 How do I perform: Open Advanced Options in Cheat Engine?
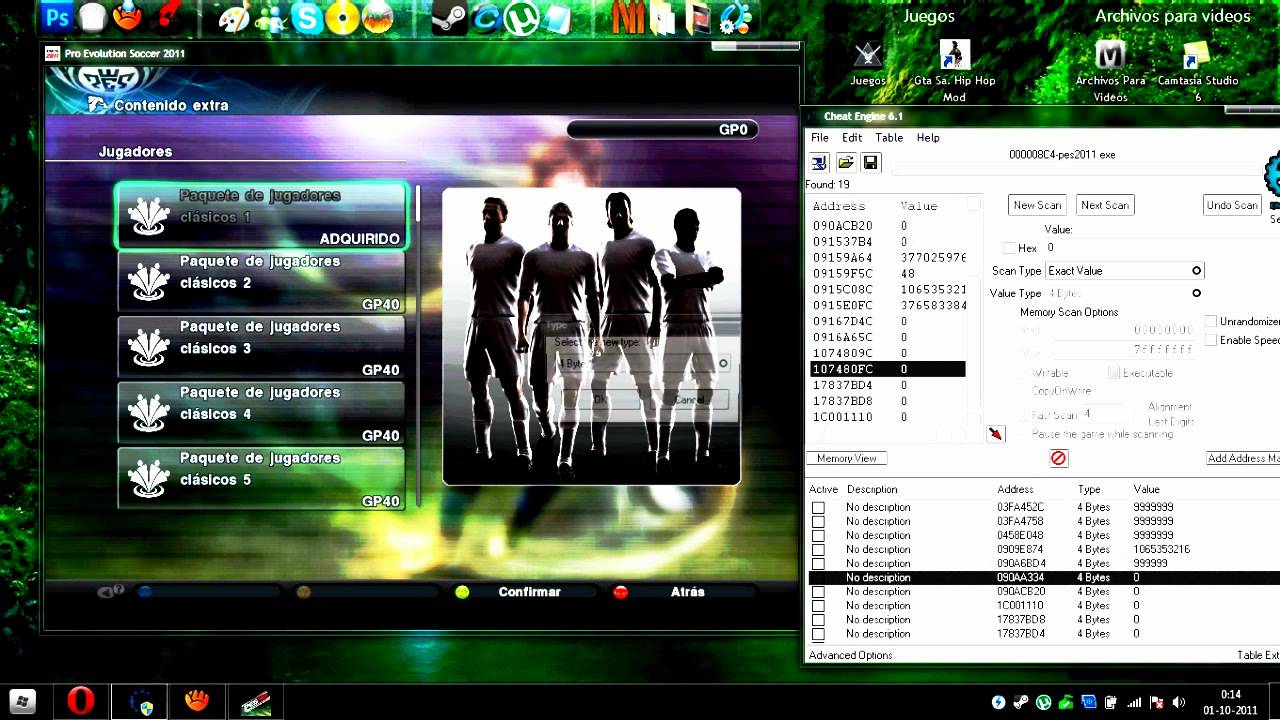click(x=850, y=655)
